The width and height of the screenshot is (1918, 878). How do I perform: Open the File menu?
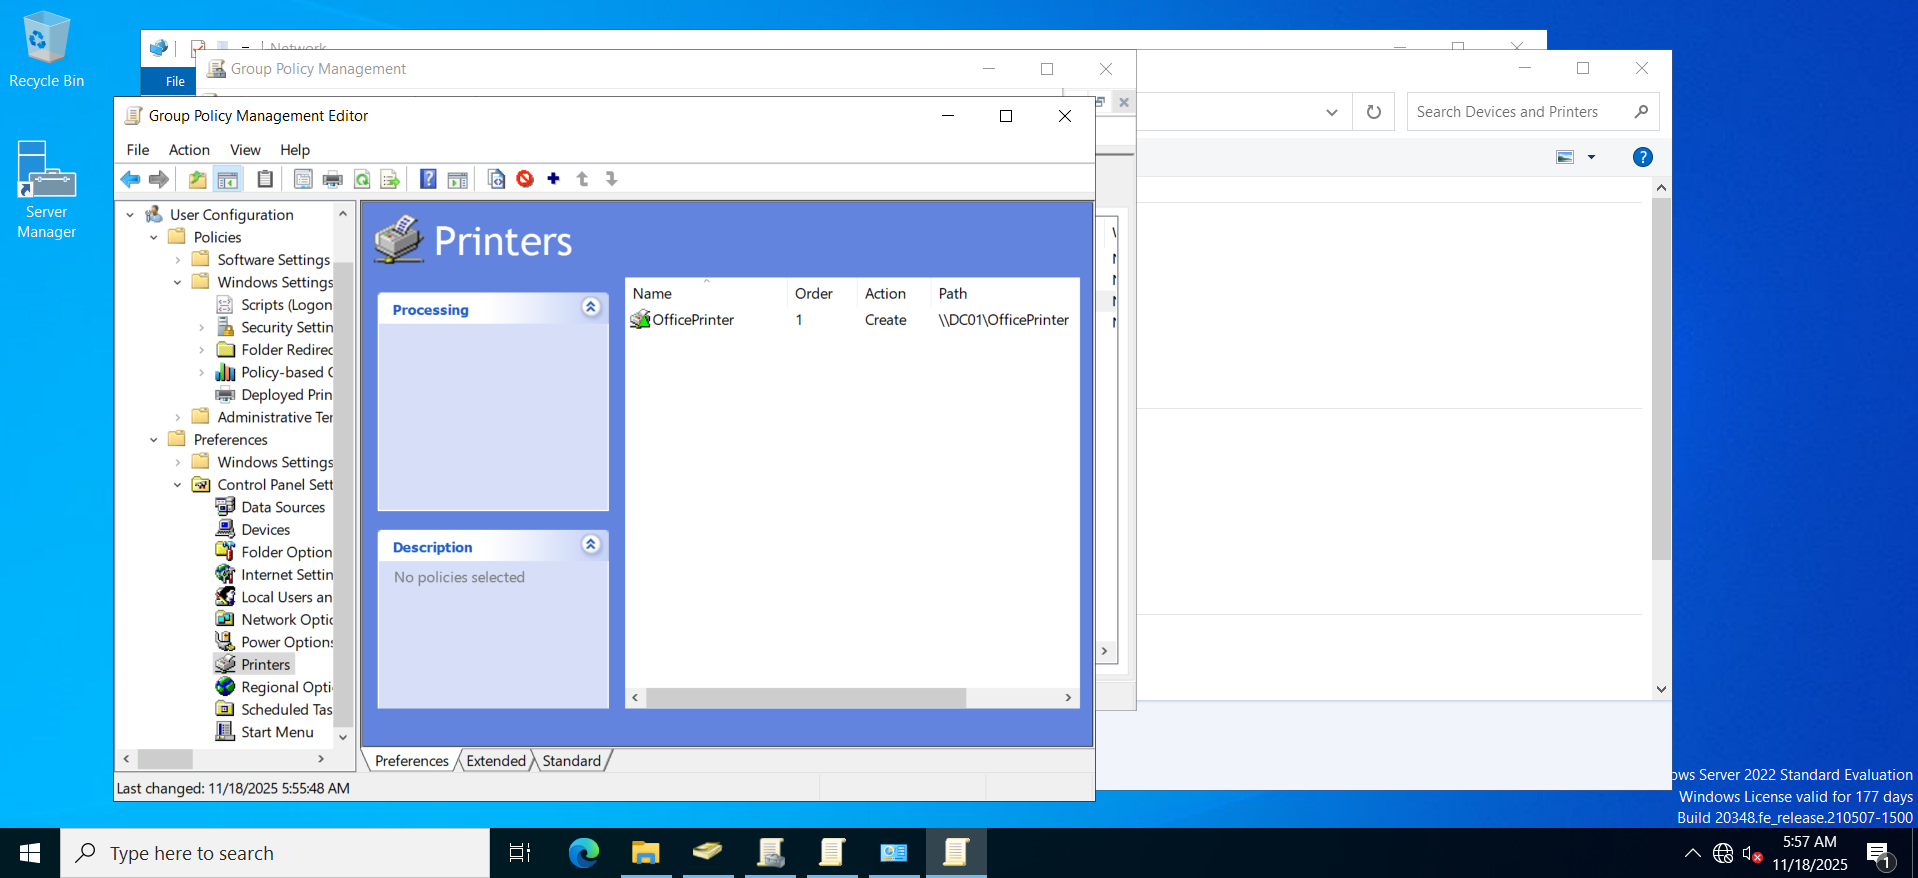tap(138, 150)
